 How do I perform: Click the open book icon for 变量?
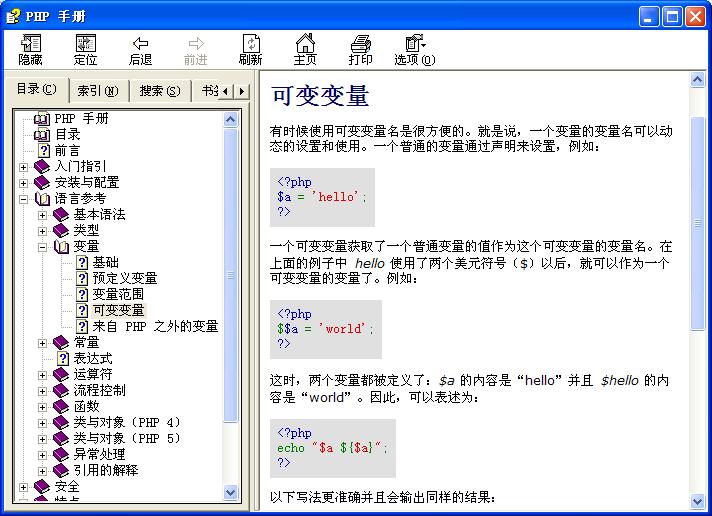61,247
